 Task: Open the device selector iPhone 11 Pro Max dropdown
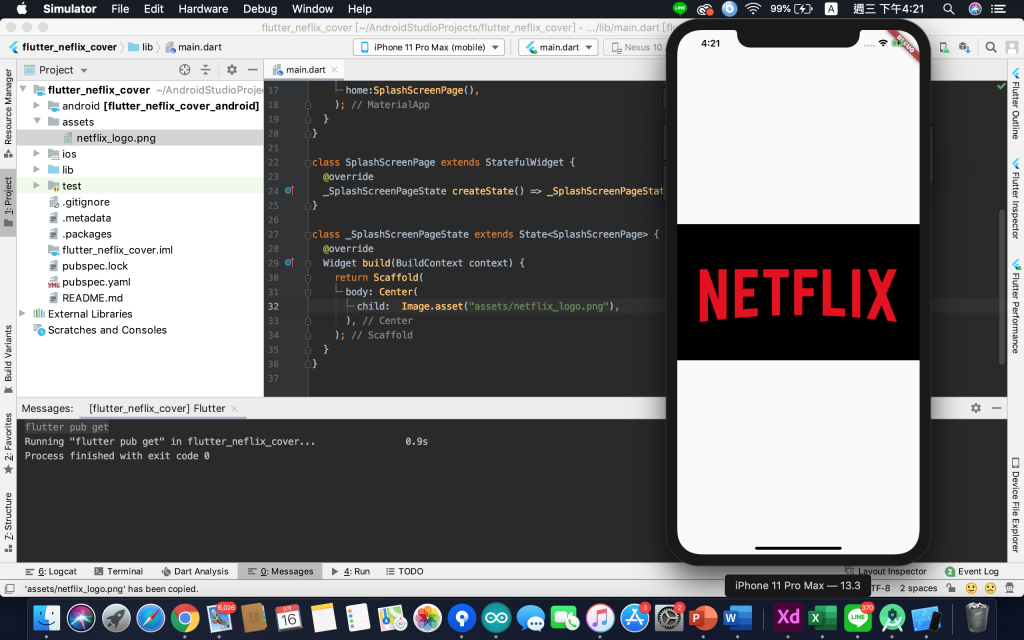pos(430,47)
